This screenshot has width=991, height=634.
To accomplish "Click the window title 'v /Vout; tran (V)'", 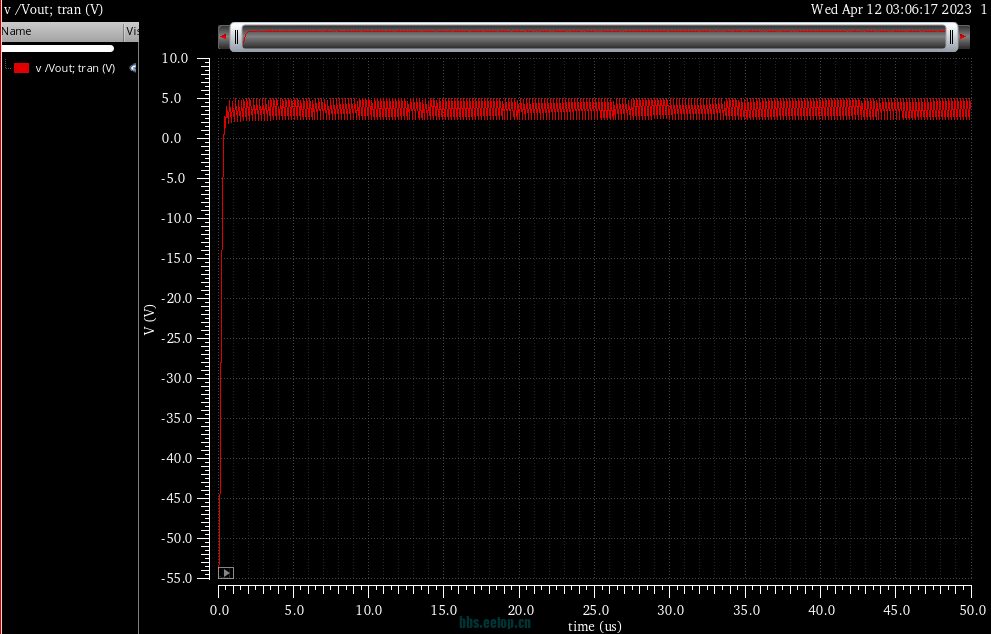I will coord(54,9).
